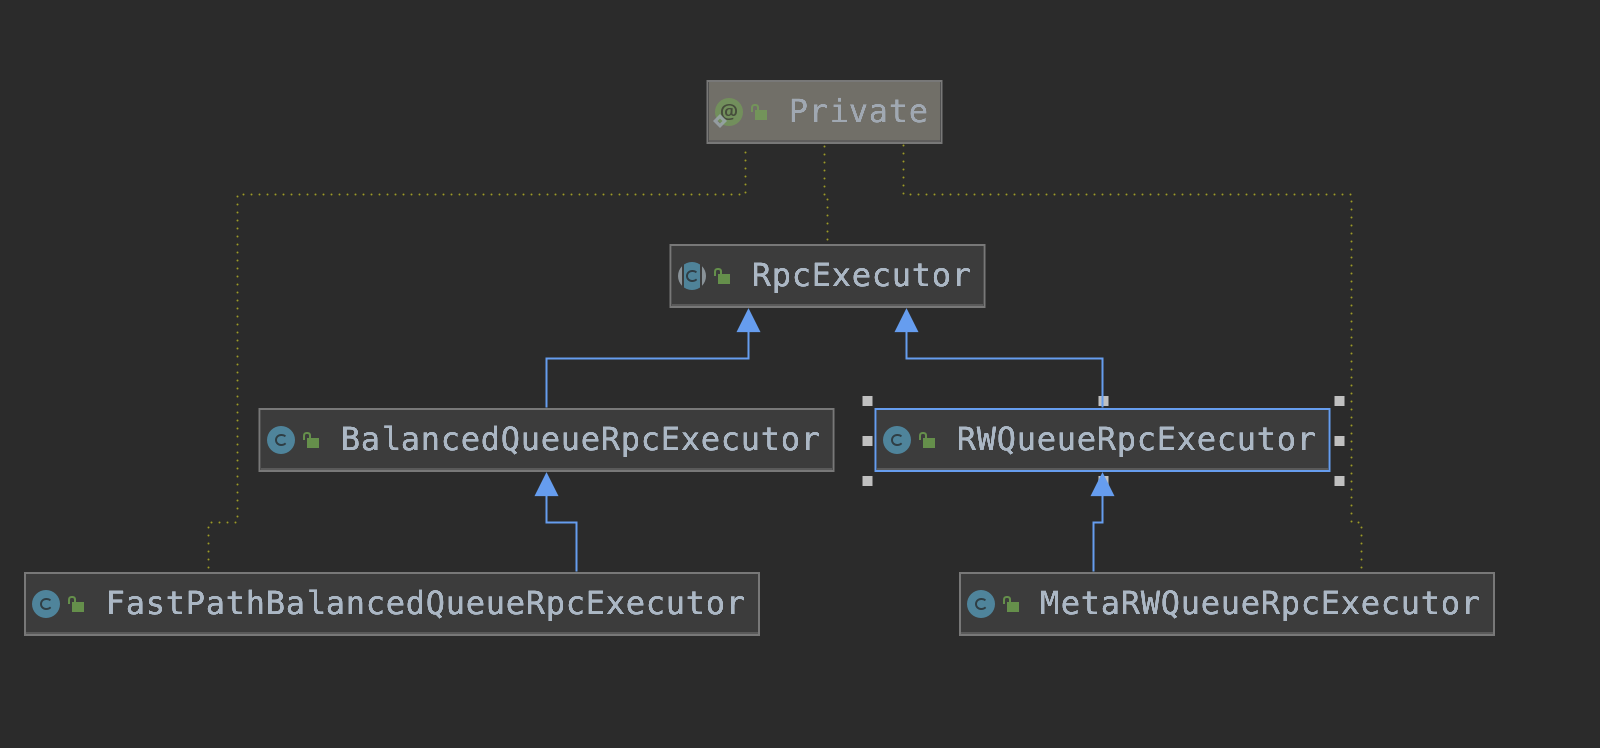Click the lock icon beside MetaRWQueueRpcExecutor
Viewport: 1600px width, 748px height.
[x=1012, y=604]
